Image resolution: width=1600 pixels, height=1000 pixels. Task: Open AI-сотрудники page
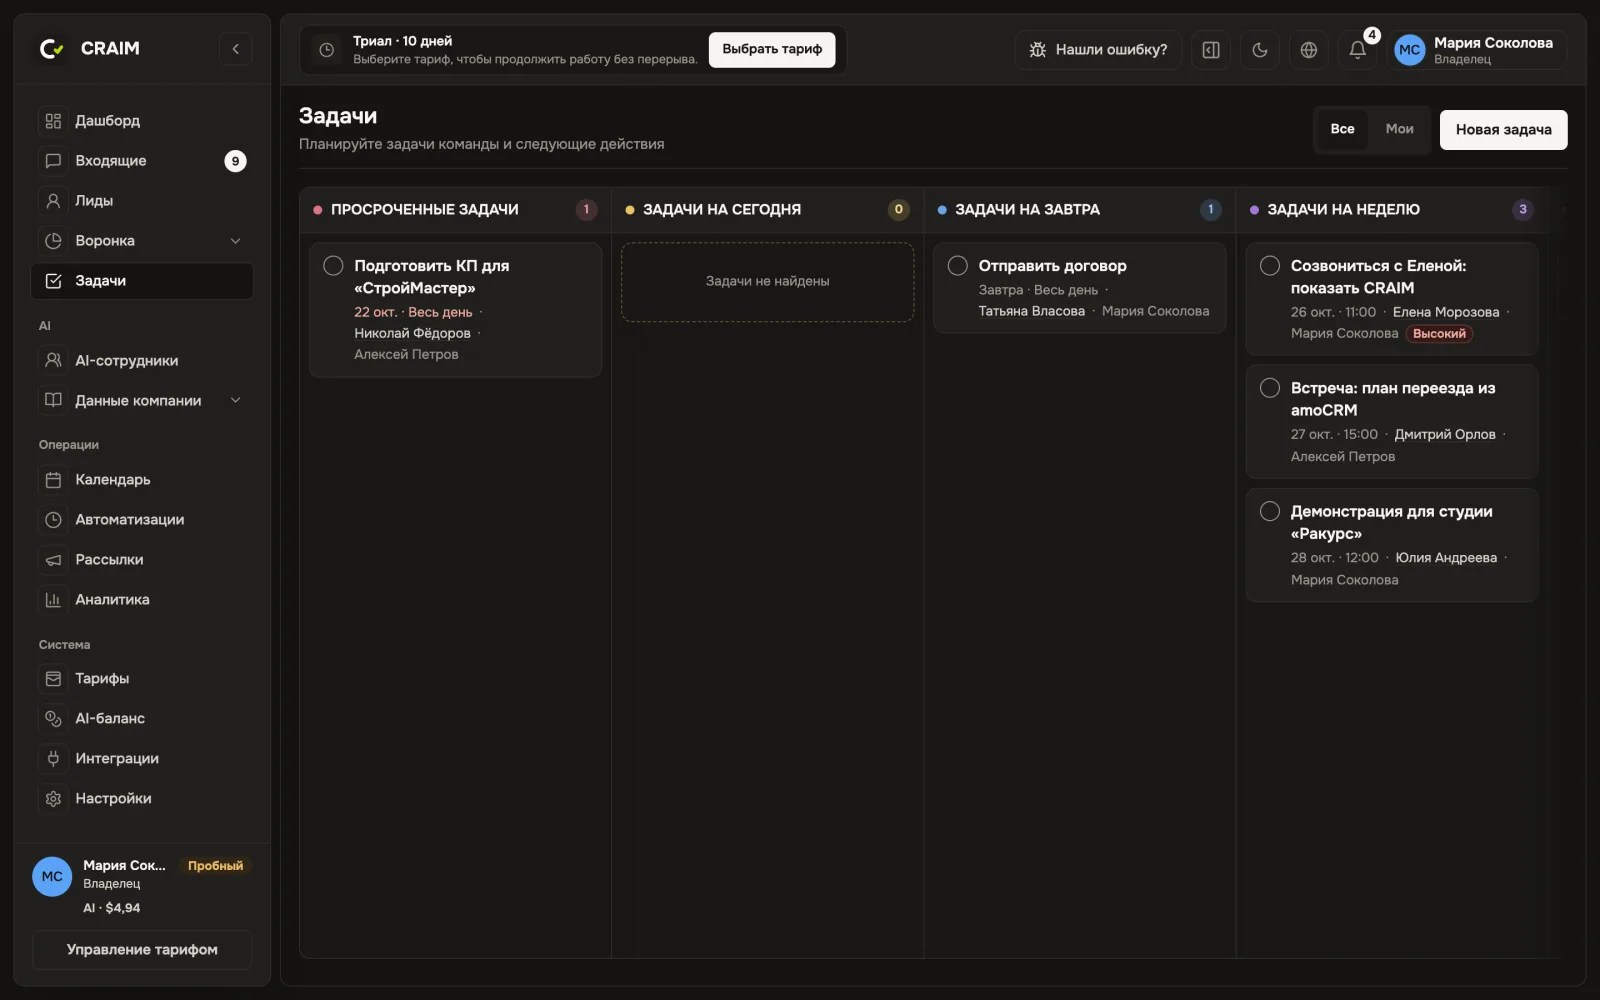142,361
